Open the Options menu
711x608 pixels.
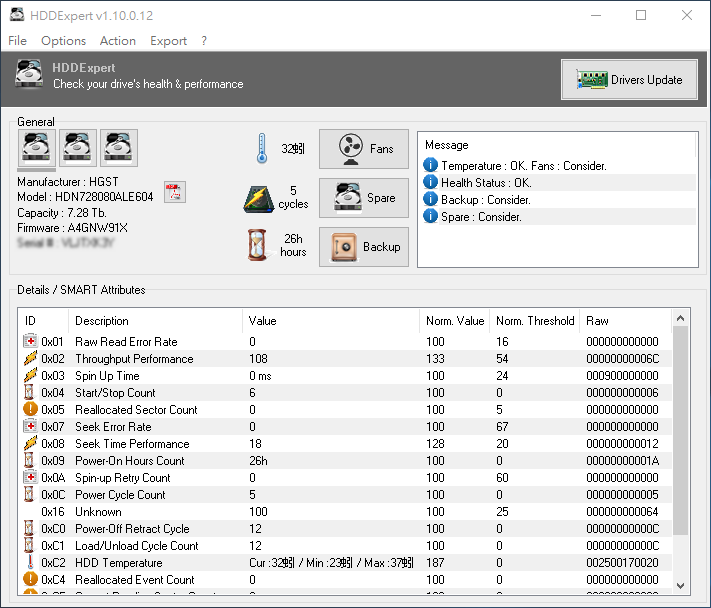(63, 41)
